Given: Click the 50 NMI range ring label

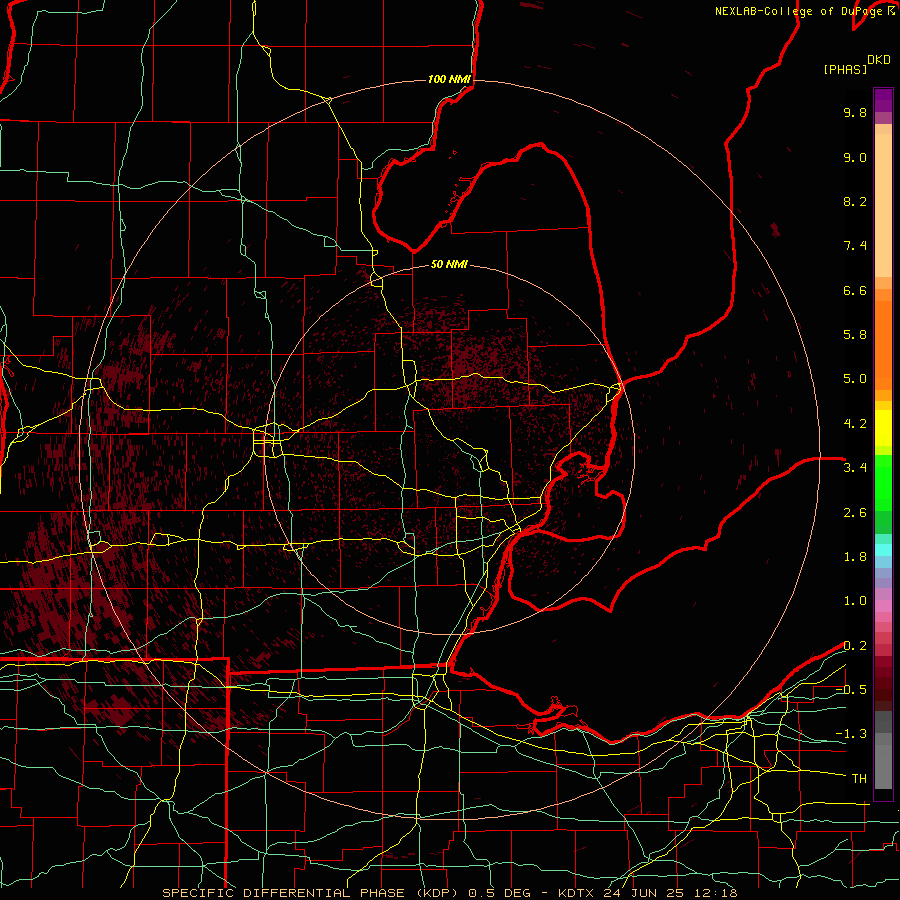Looking at the screenshot, I should click(449, 265).
